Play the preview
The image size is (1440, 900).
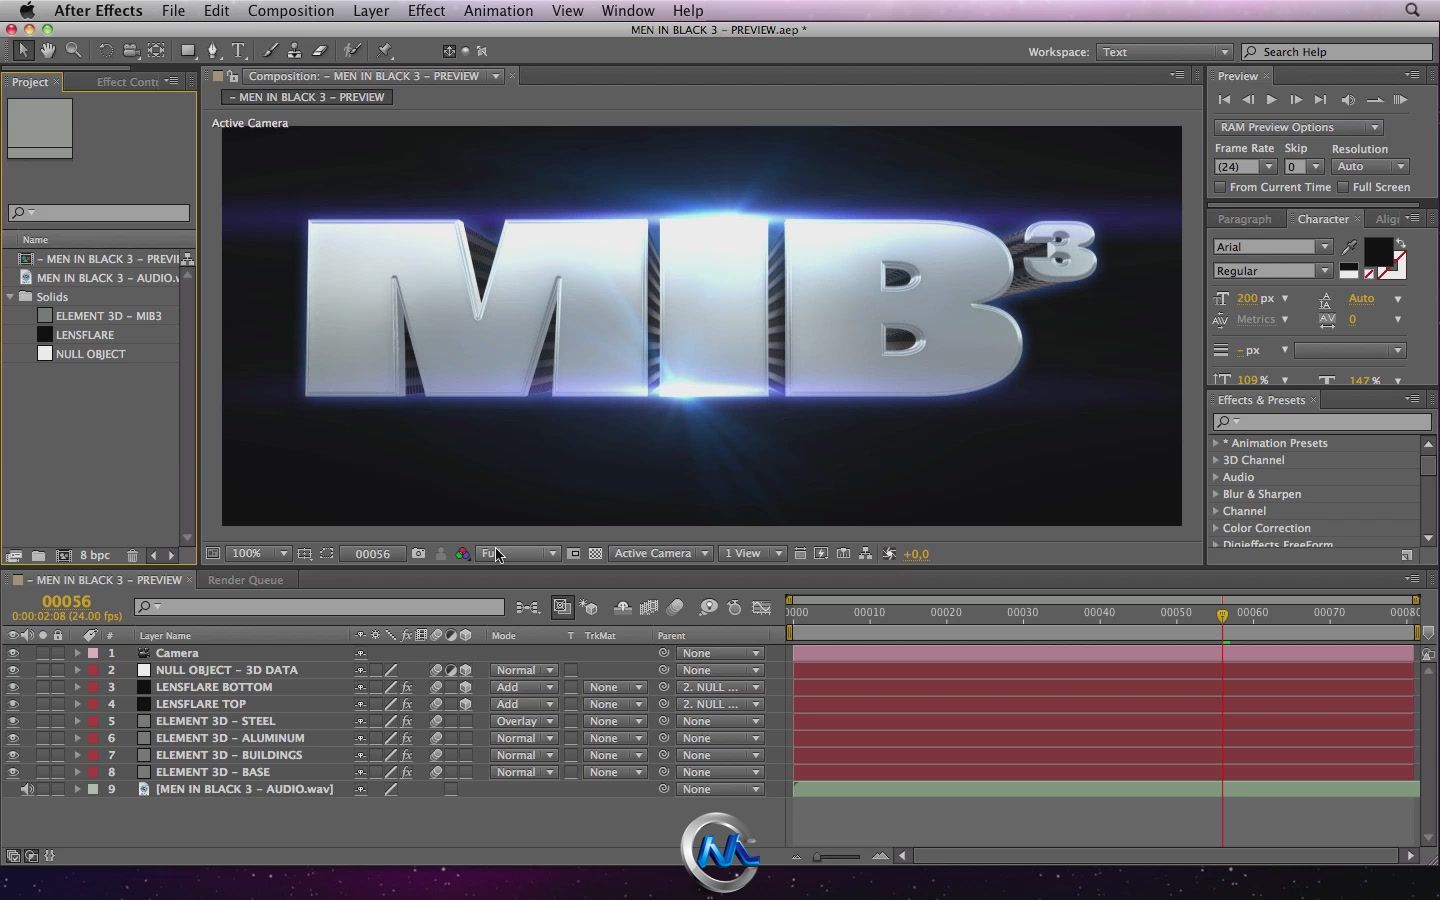(x=1271, y=100)
